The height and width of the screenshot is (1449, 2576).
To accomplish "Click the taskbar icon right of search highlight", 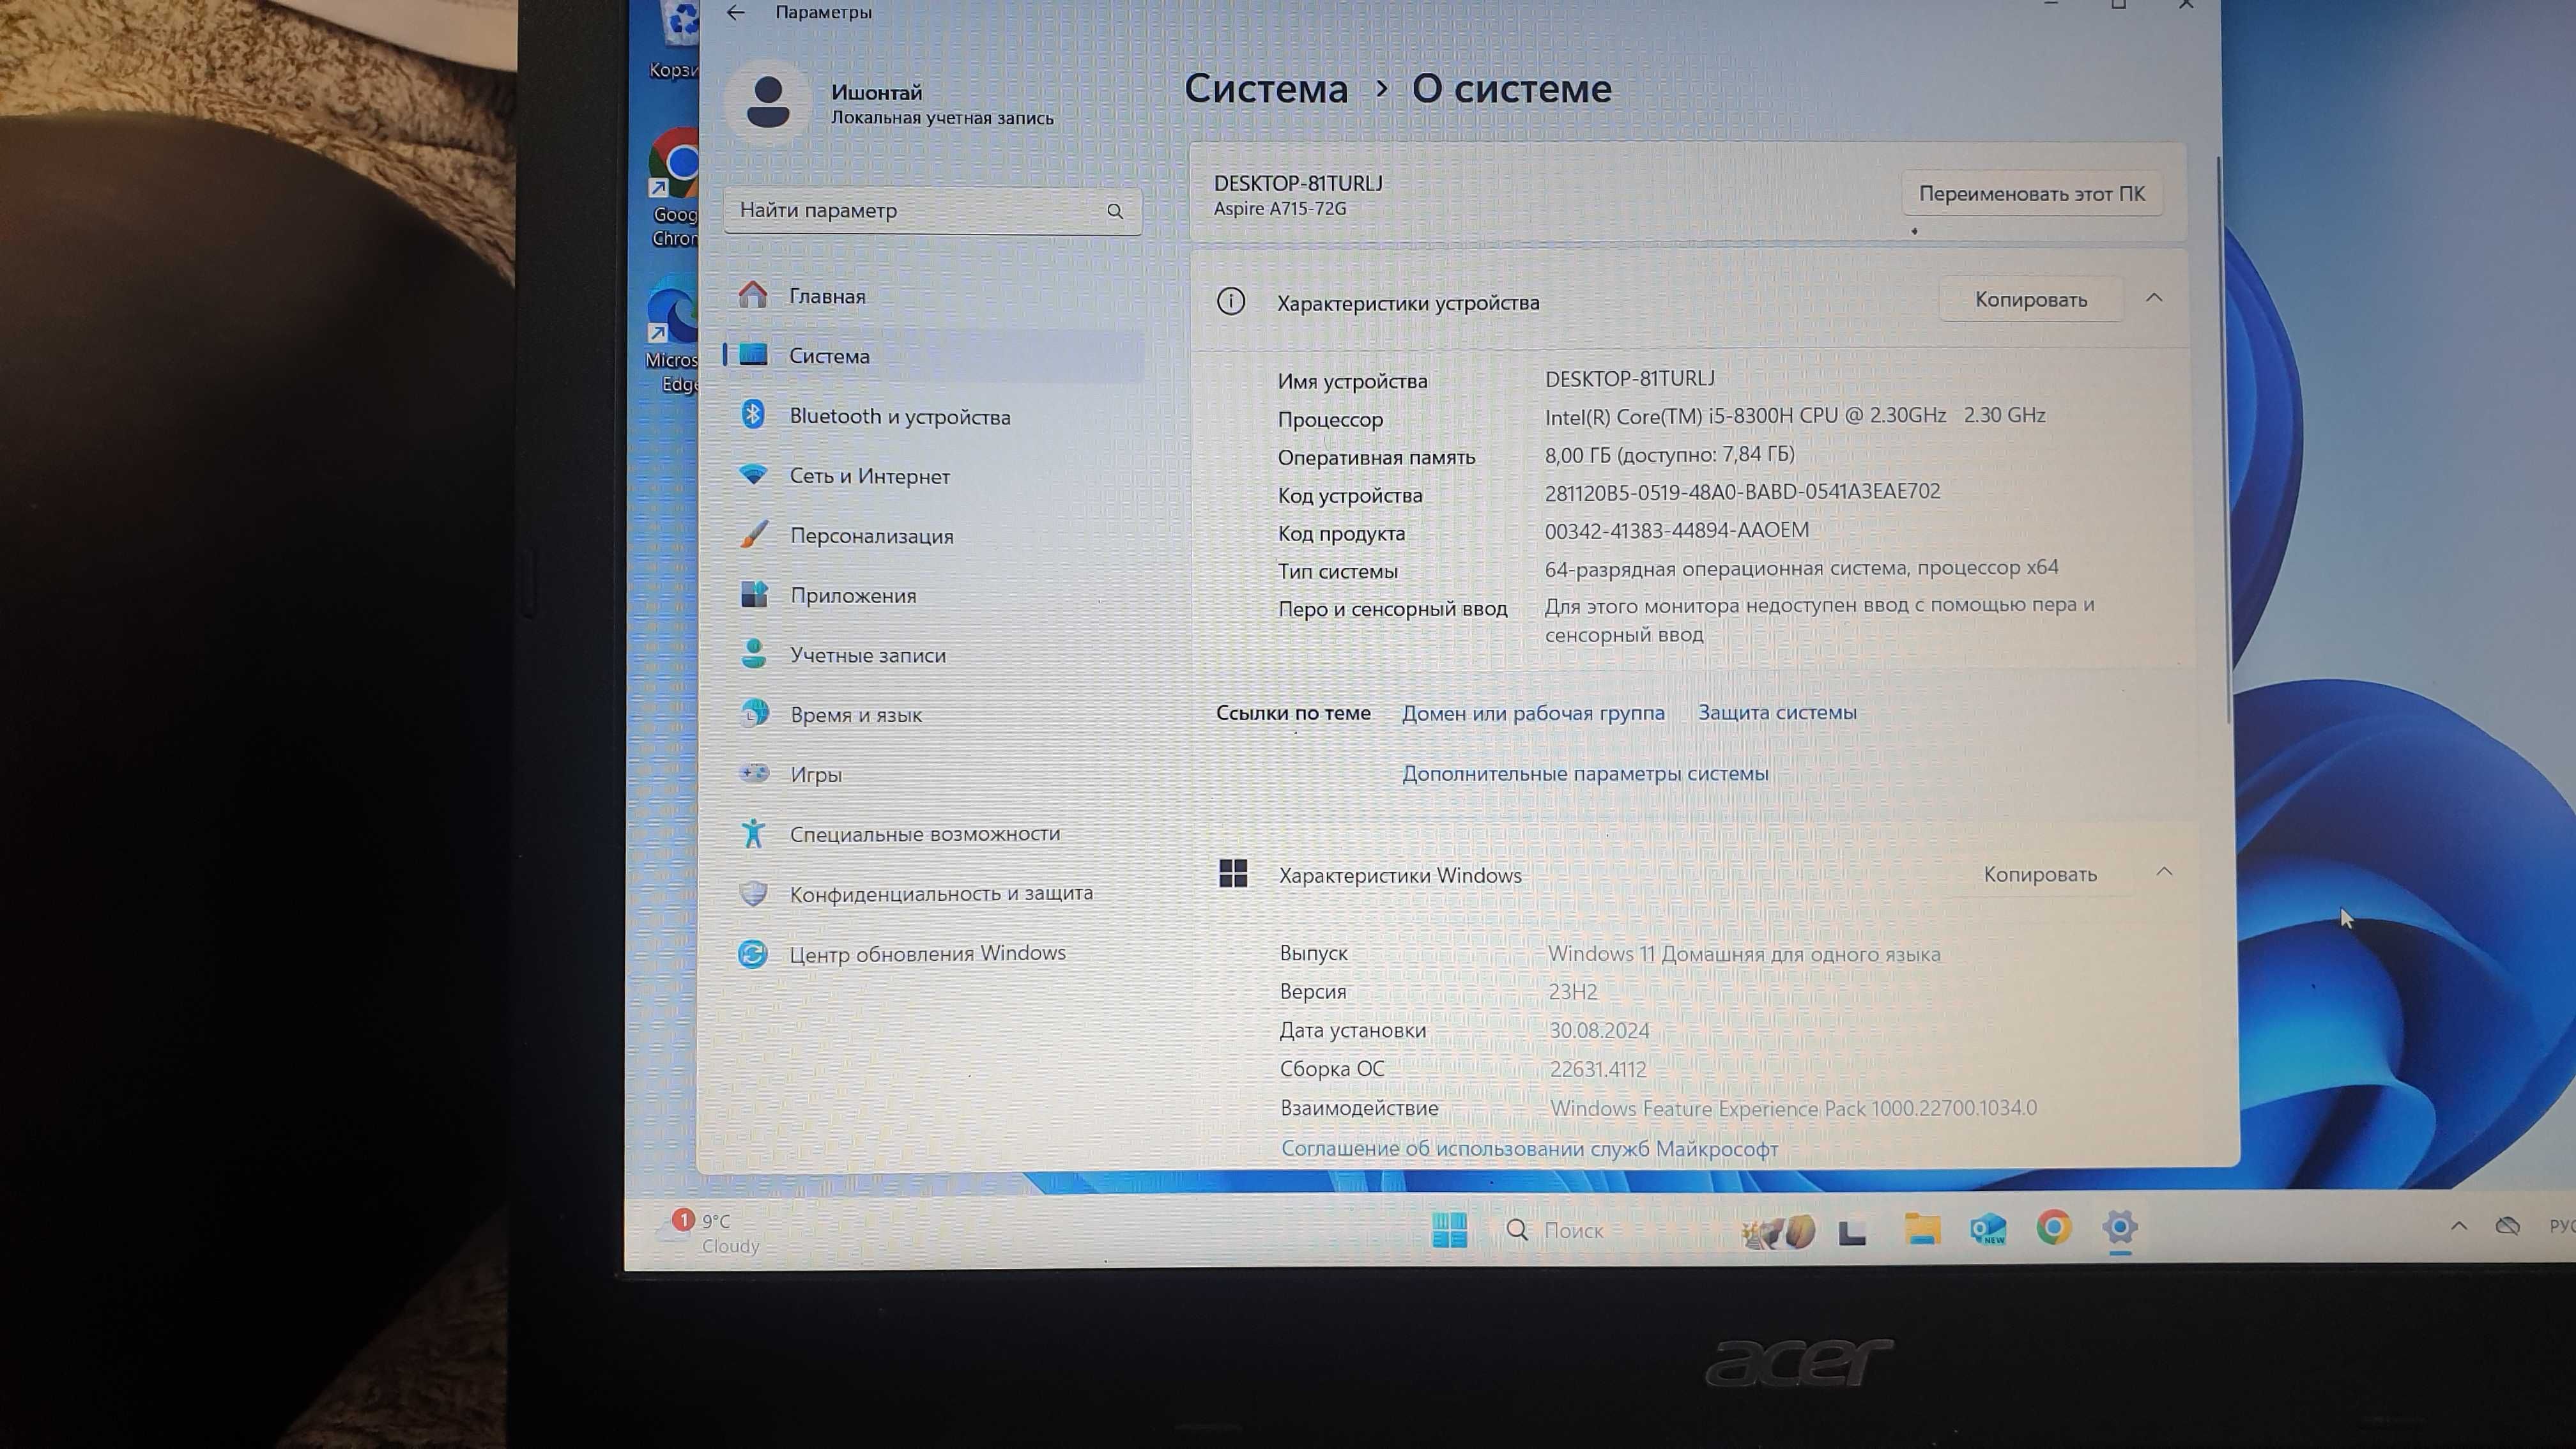I will click(x=1852, y=1232).
